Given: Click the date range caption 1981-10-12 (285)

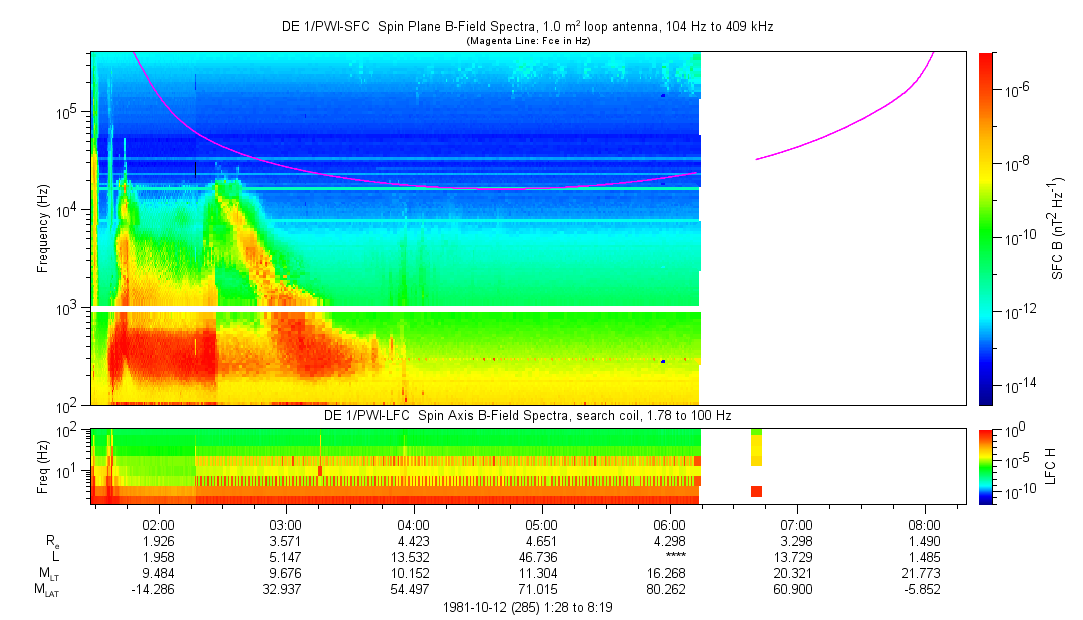Looking at the screenshot, I should (x=527, y=607).
